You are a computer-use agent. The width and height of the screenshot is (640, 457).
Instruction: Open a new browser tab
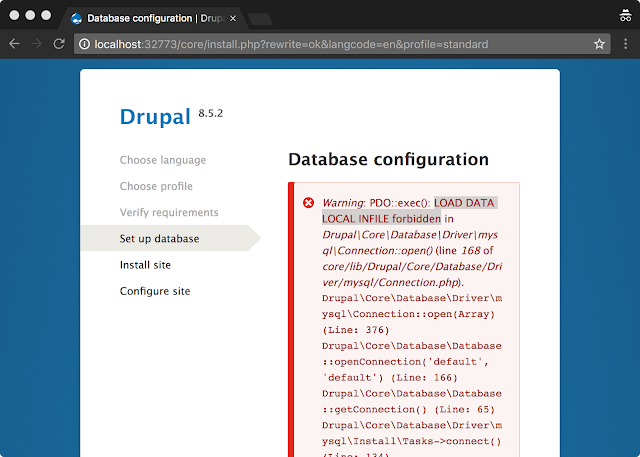coord(260,19)
